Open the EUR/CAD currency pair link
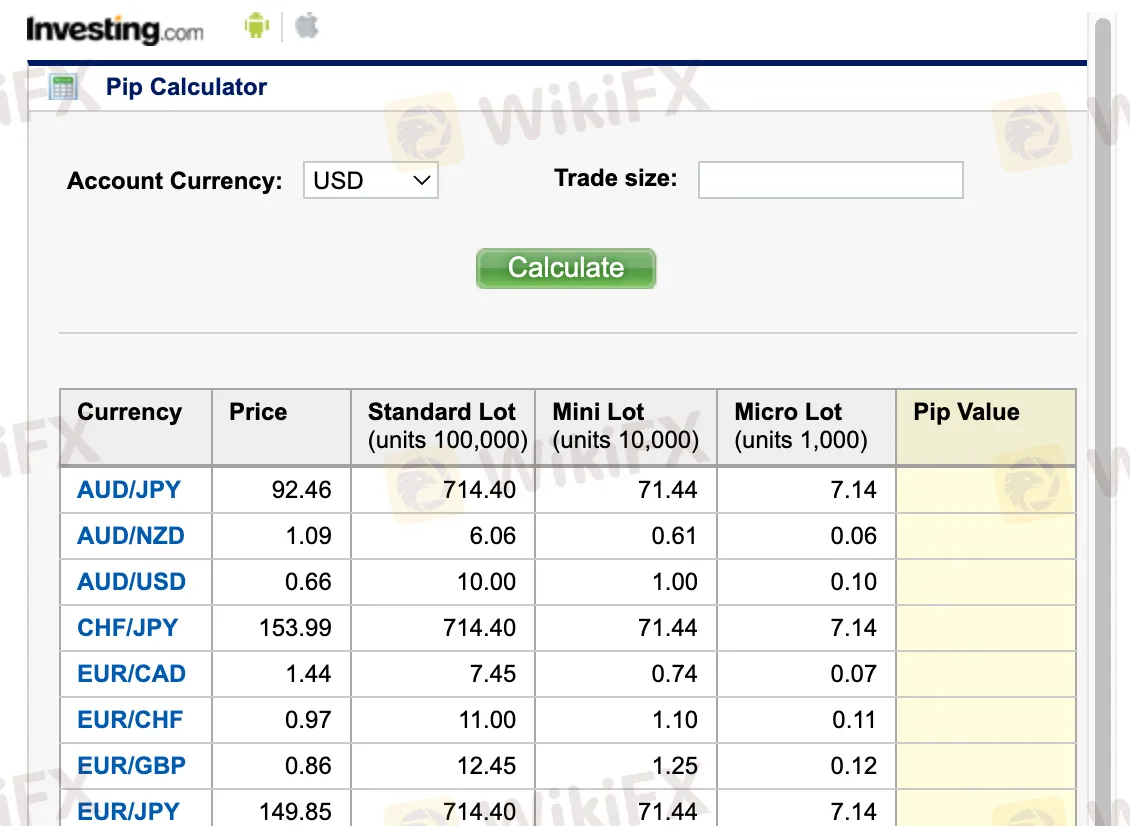The width and height of the screenshot is (1130, 826). pyautogui.click(x=131, y=674)
